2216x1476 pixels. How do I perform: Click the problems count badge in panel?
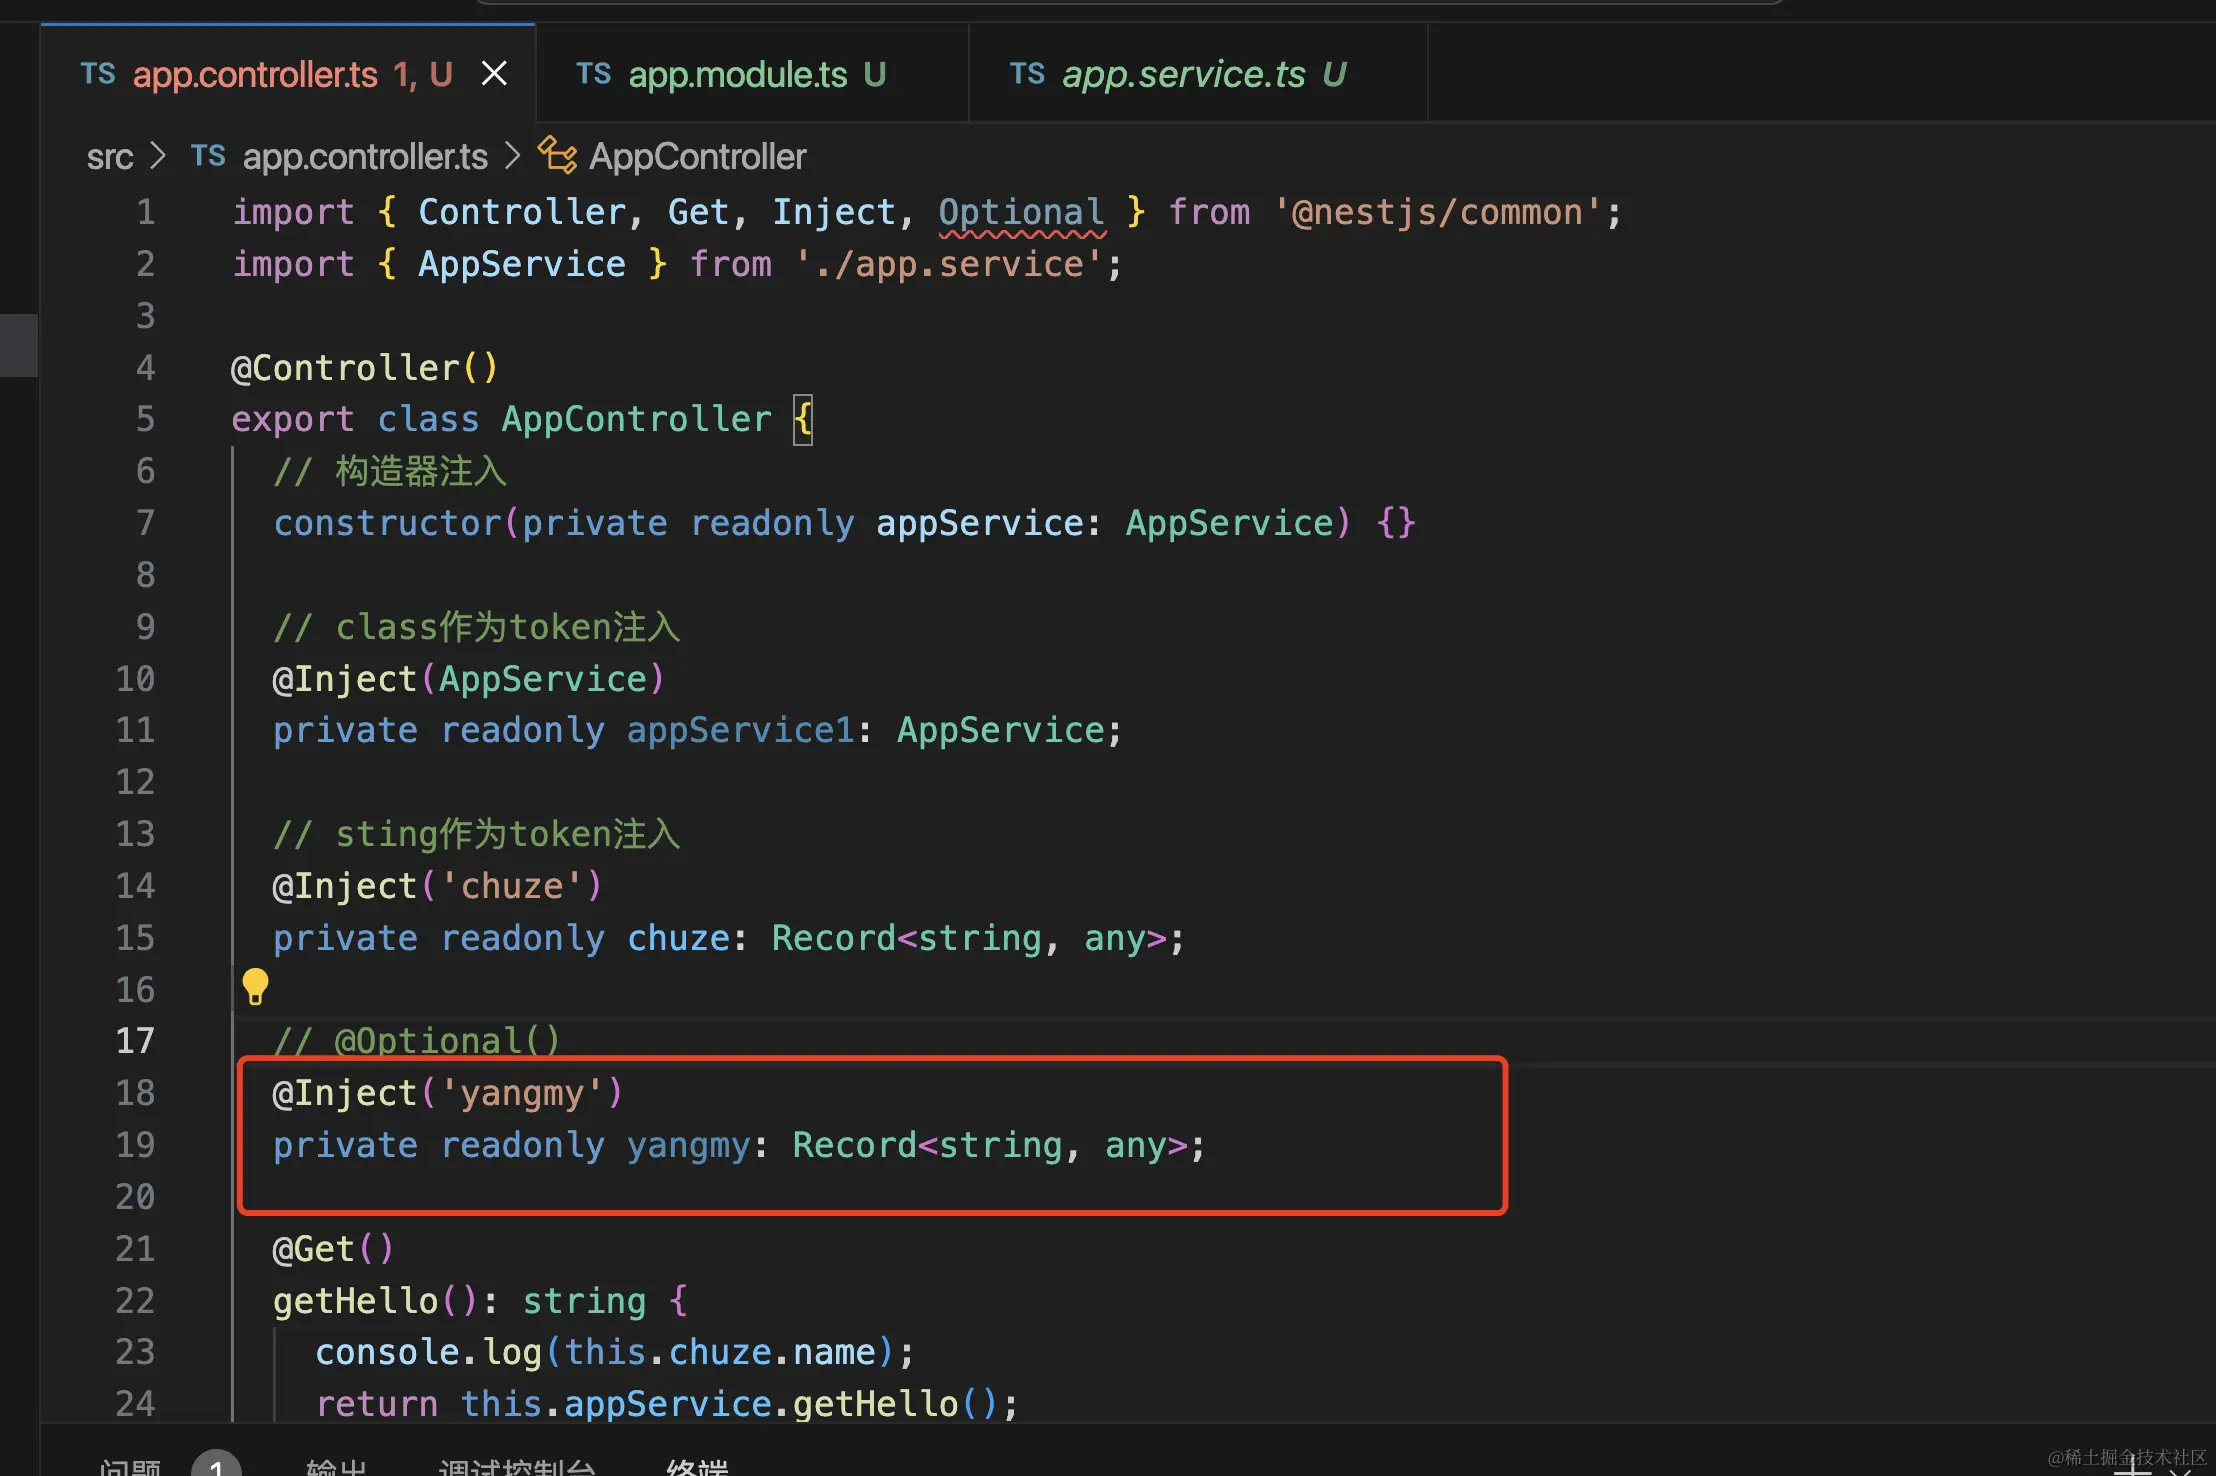pos(216,1466)
